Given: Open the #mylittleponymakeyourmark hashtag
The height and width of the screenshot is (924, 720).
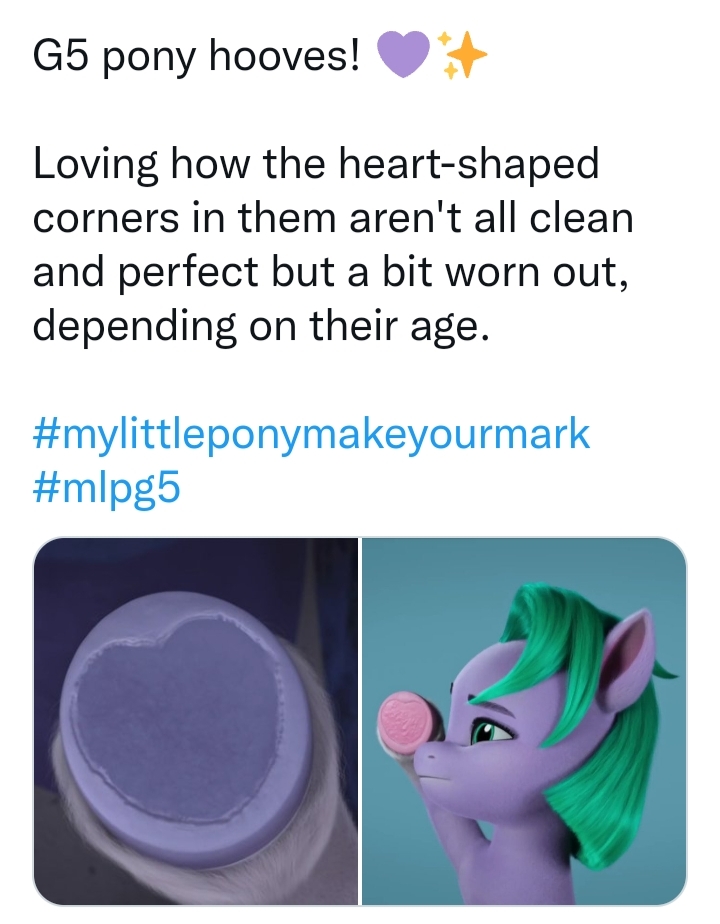Looking at the screenshot, I should tap(312, 435).
